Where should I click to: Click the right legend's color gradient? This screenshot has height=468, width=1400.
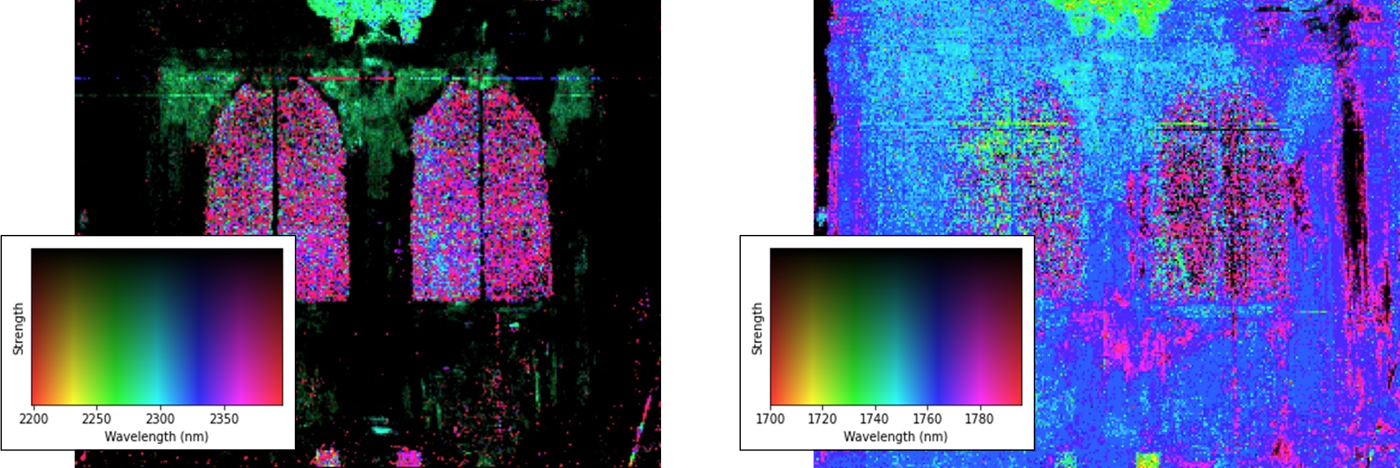(896, 326)
